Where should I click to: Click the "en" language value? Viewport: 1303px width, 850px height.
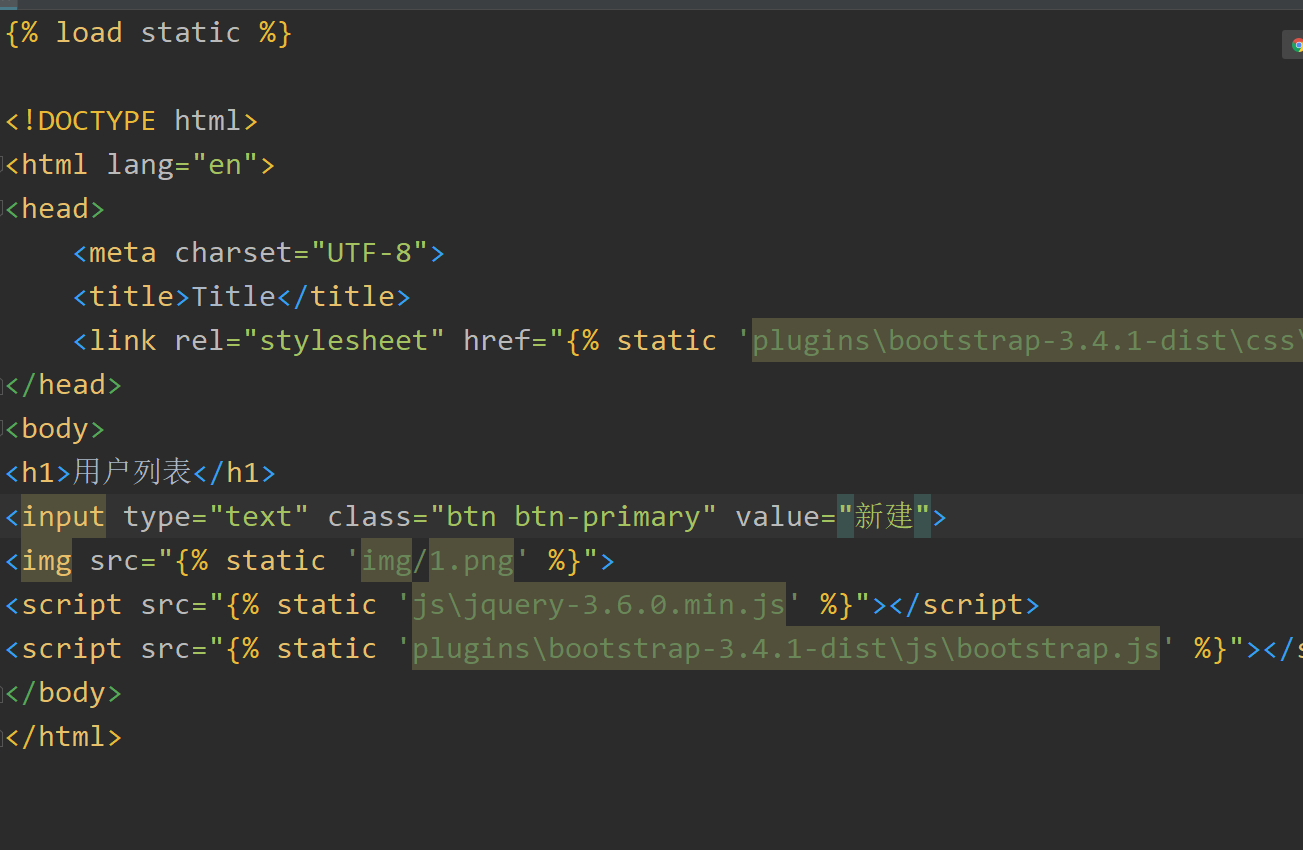225,165
